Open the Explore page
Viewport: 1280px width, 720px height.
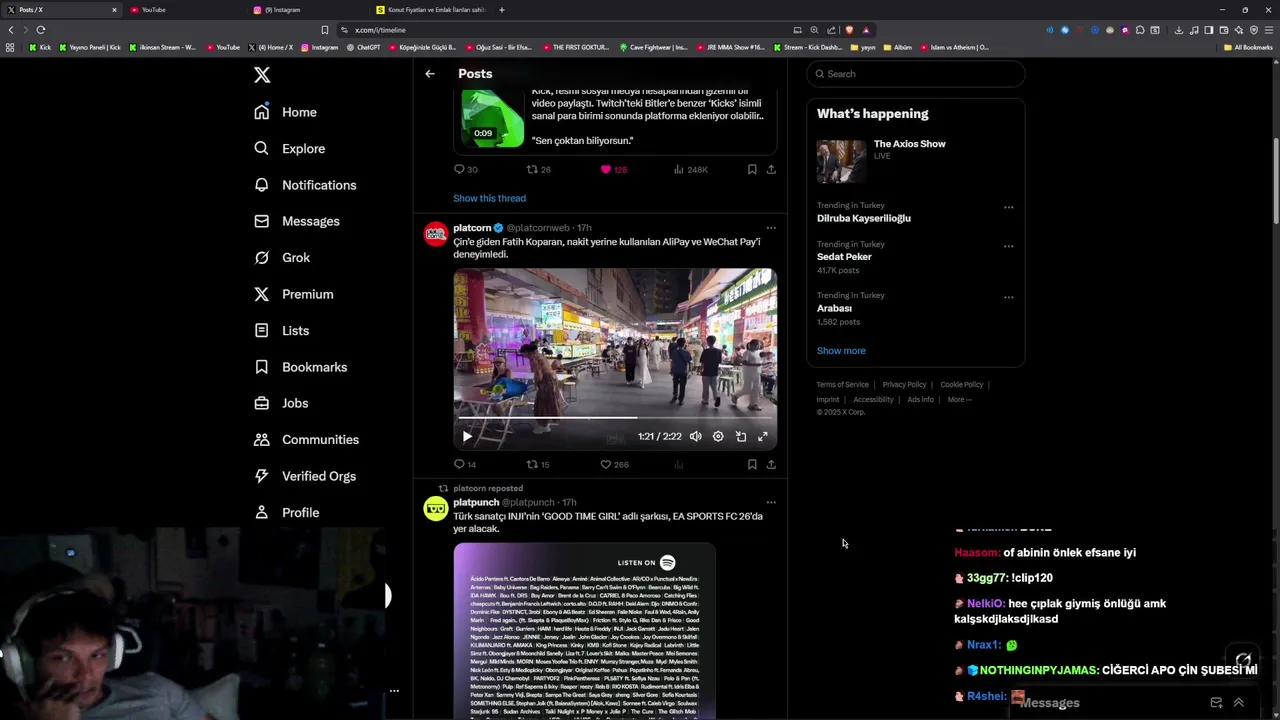290,148
